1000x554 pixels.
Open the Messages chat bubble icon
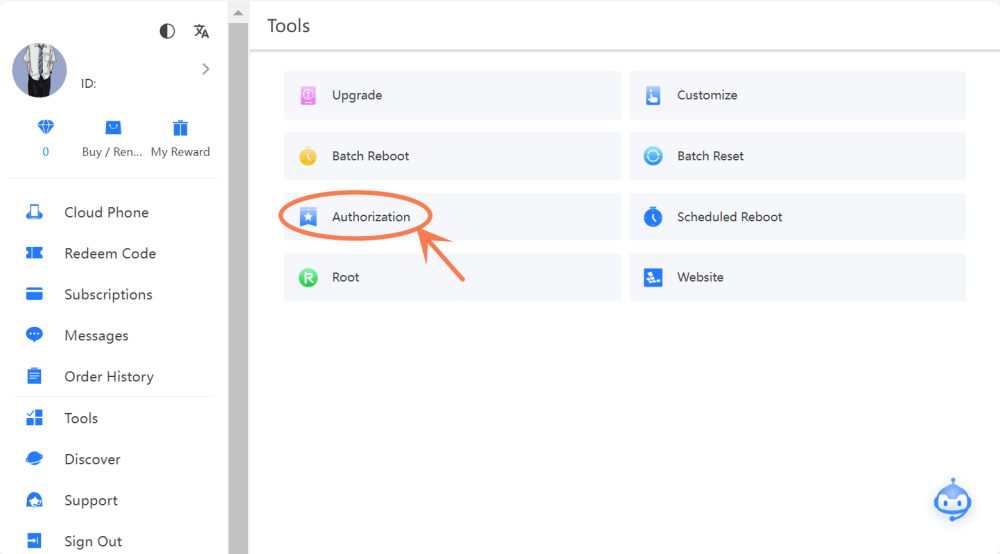pyautogui.click(x=35, y=335)
